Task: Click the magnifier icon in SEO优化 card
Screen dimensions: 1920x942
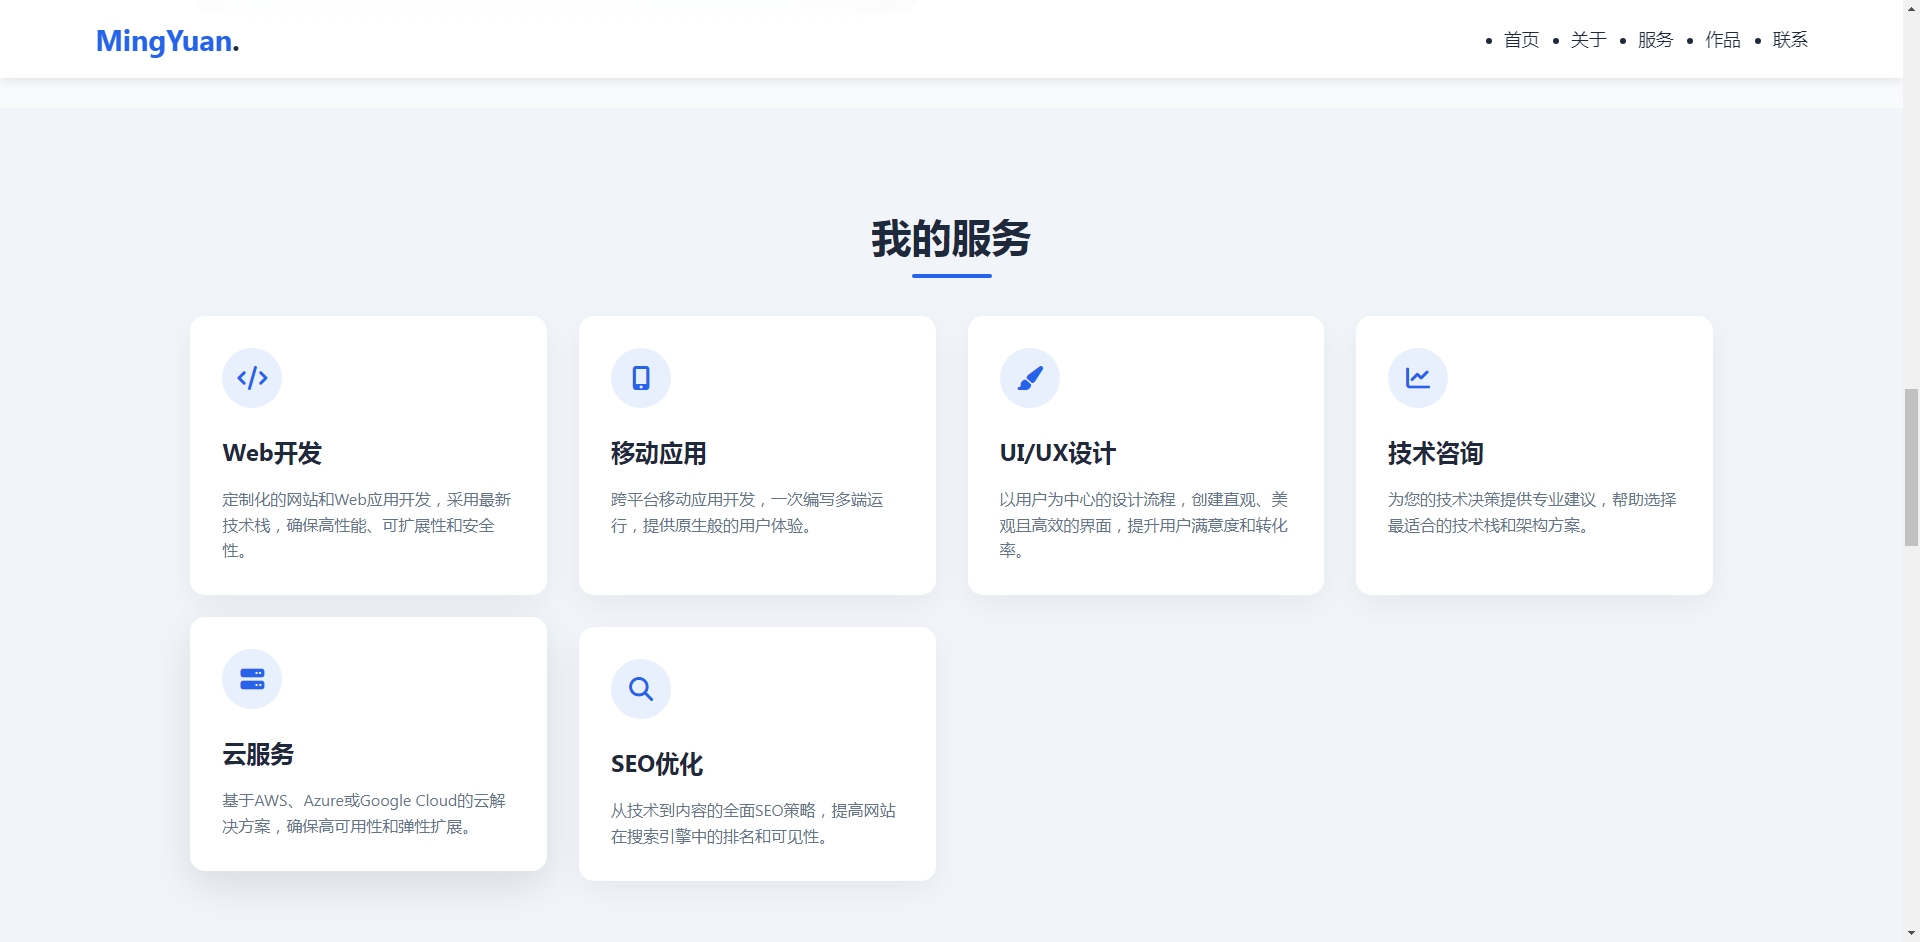Action: point(641,689)
